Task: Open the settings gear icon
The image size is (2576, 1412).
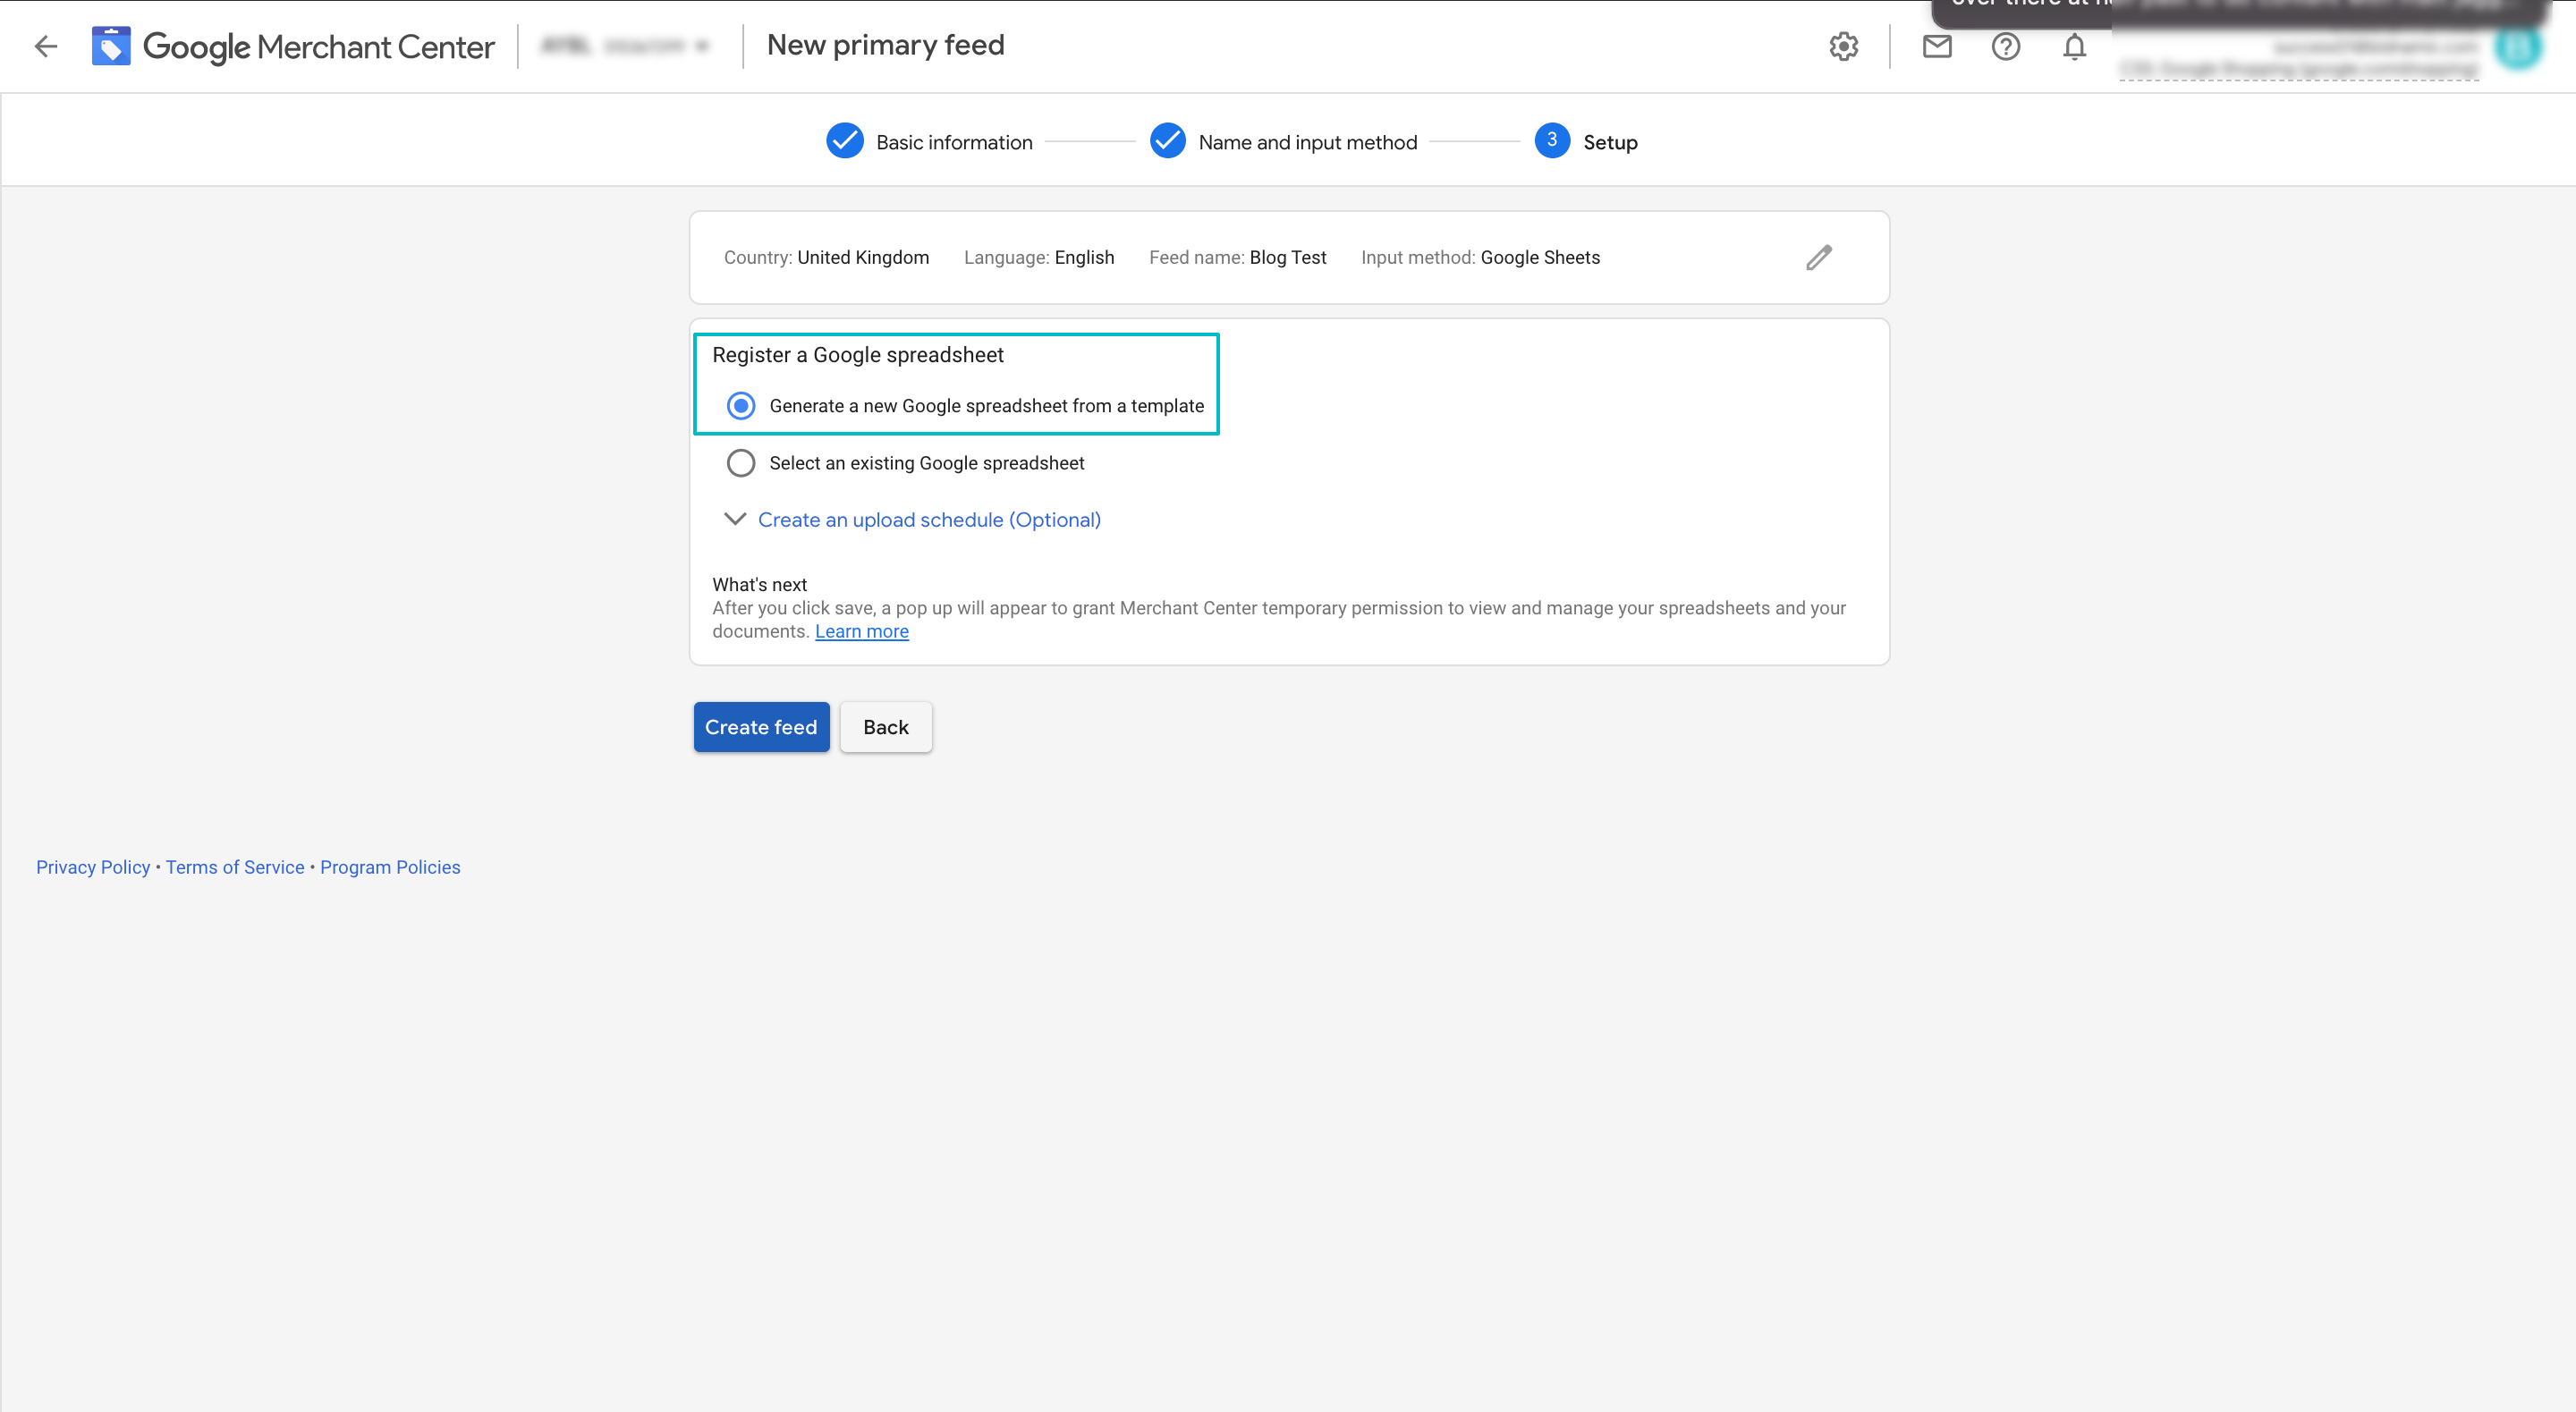Action: (x=1843, y=46)
